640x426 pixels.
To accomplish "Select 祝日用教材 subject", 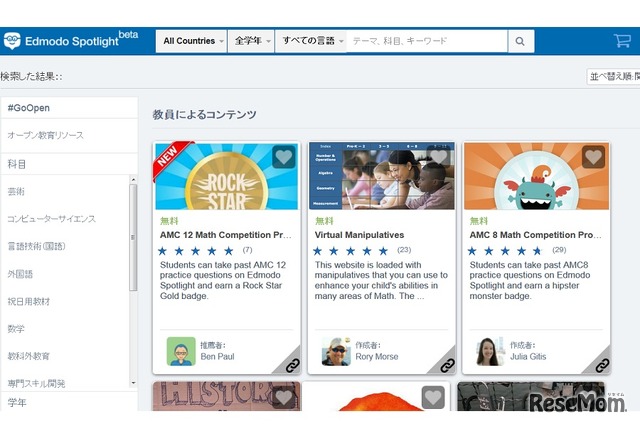I will pos(29,302).
